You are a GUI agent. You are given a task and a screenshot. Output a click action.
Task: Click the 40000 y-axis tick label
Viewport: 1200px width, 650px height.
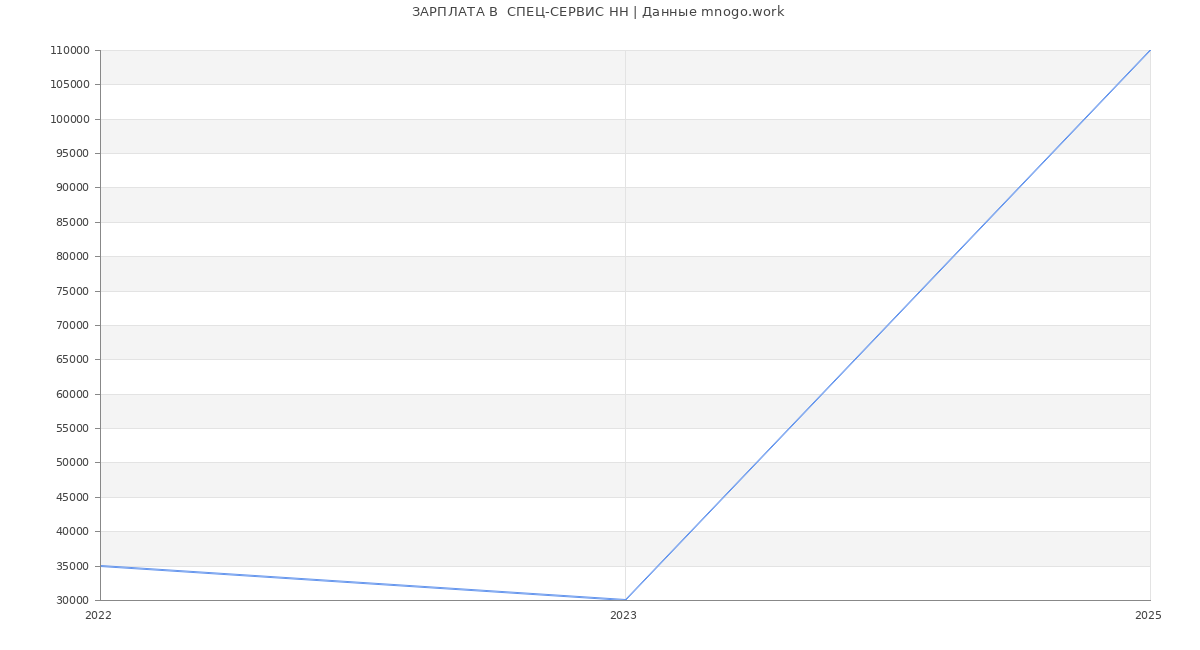pyautogui.click(x=72, y=532)
